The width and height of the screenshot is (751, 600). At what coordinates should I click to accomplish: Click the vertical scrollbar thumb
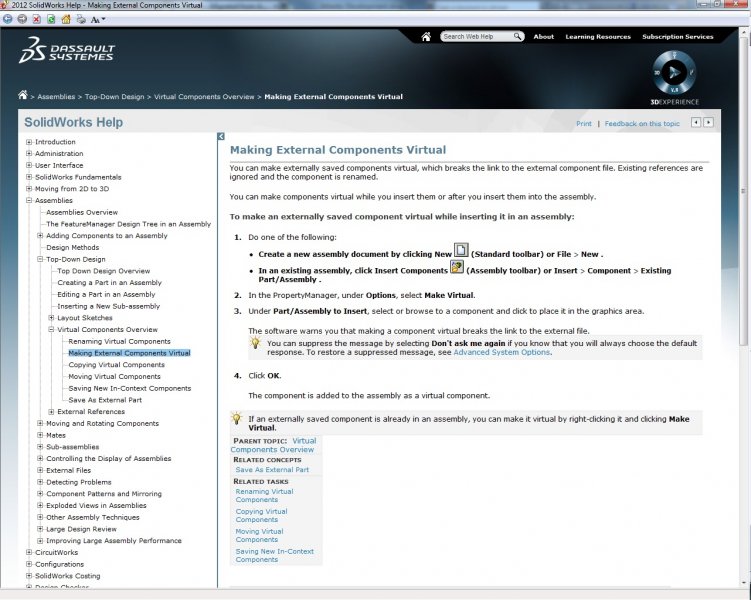[x=743, y=192]
